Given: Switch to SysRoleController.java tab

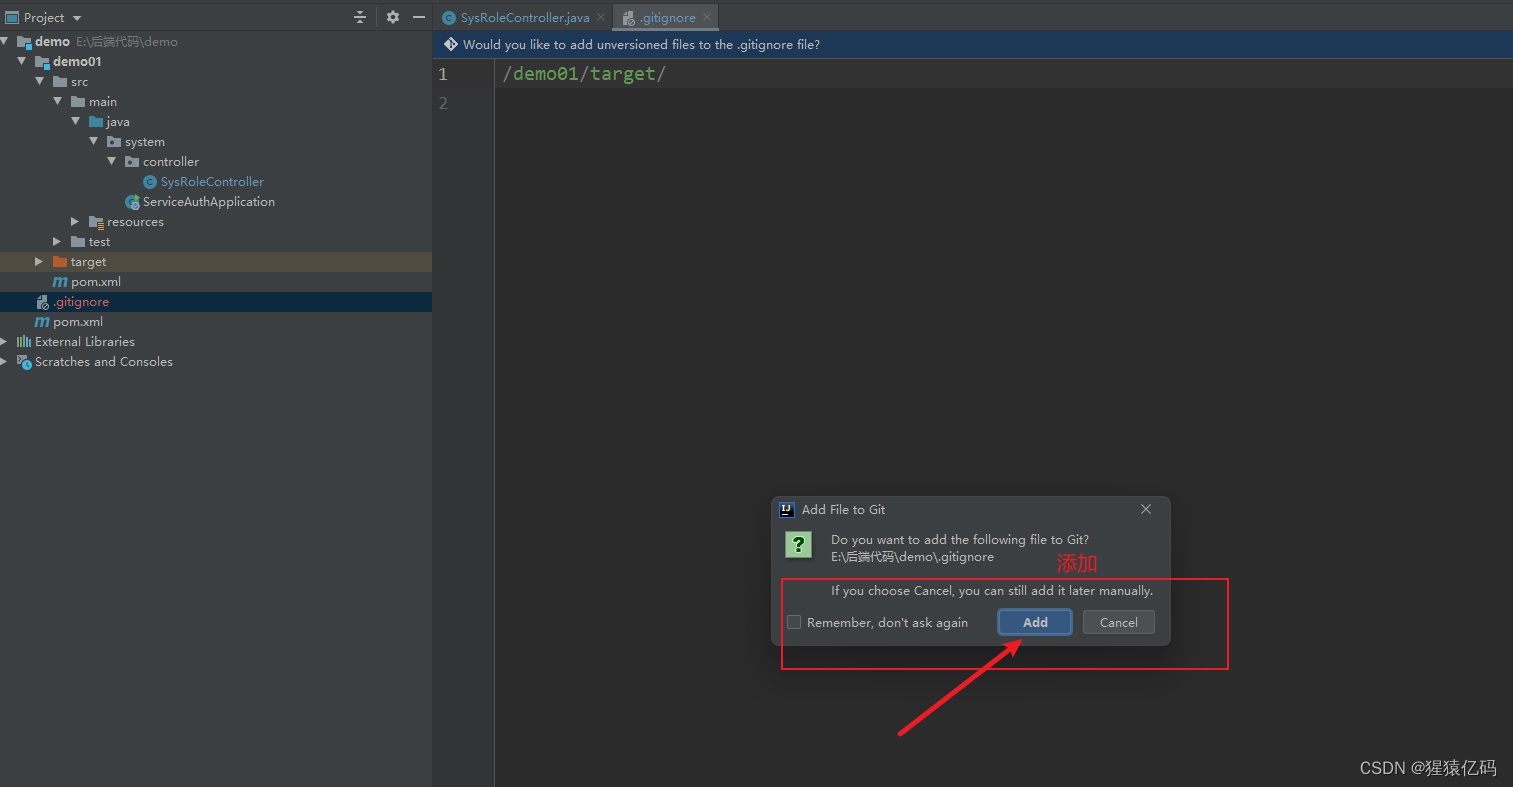Looking at the screenshot, I should point(525,18).
